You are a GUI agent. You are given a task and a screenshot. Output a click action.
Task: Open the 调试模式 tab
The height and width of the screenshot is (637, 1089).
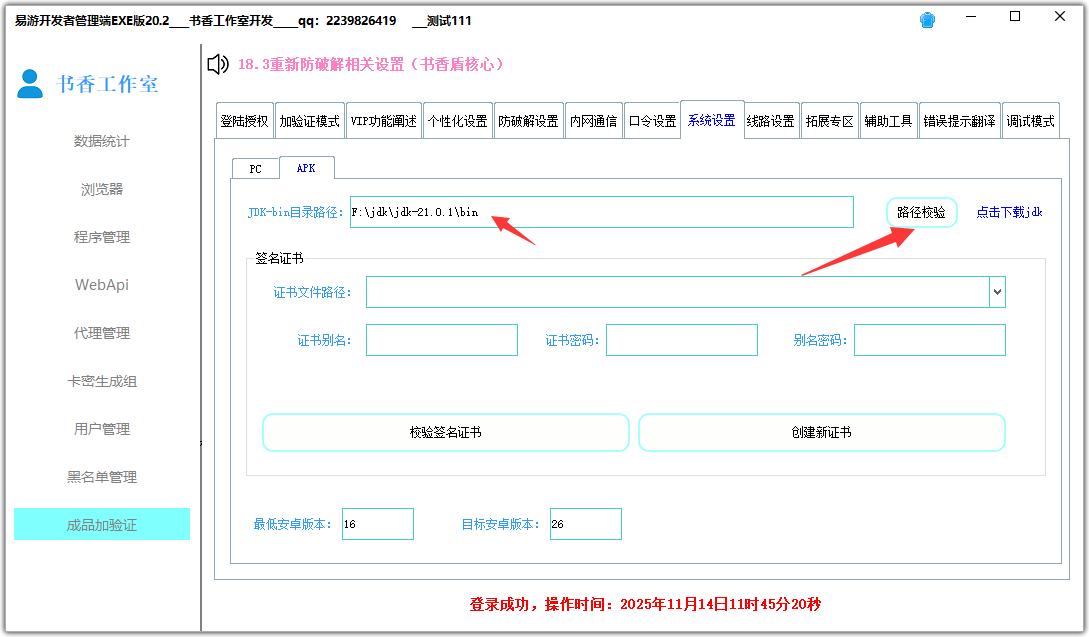pyautogui.click(x=1030, y=121)
